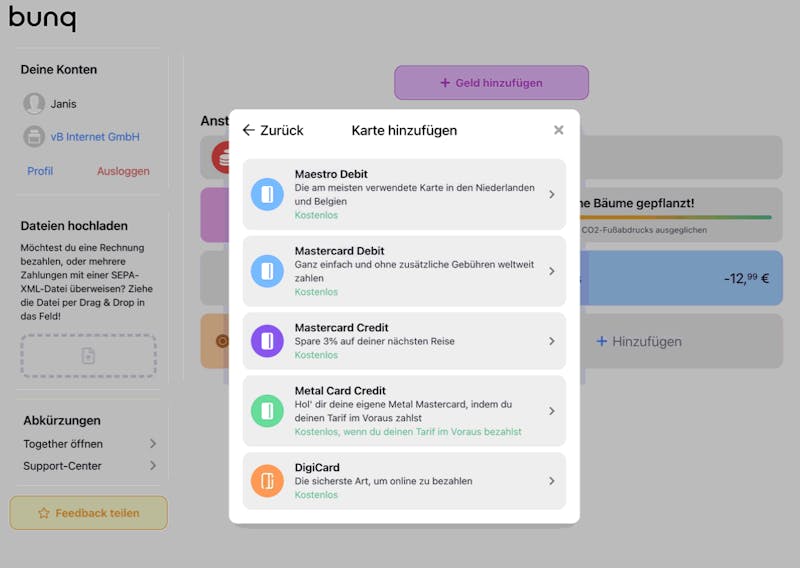Switch to the Janis account
Screen dimensions: 800x568
pos(63,104)
